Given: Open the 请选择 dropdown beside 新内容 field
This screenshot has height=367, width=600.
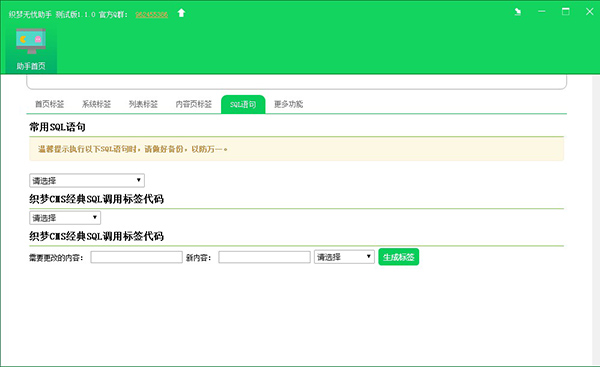Looking at the screenshot, I should [x=344, y=257].
